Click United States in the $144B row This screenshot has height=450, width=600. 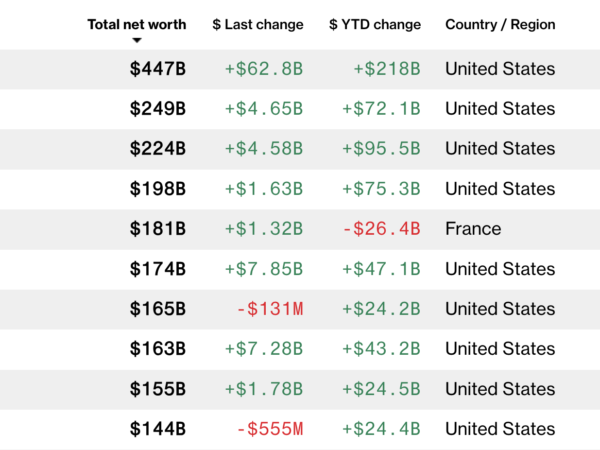[x=500, y=429]
